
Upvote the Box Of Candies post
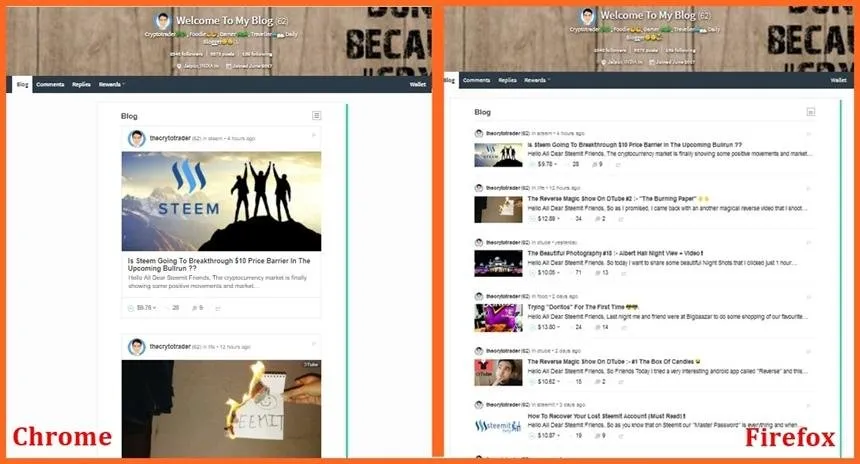532,381
